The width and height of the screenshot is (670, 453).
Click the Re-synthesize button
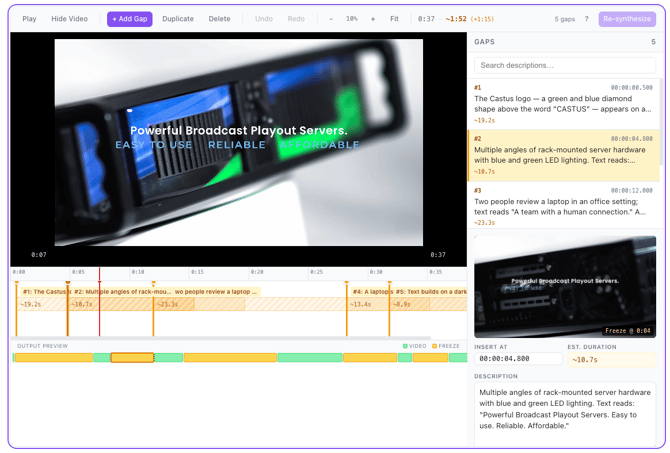(627, 19)
